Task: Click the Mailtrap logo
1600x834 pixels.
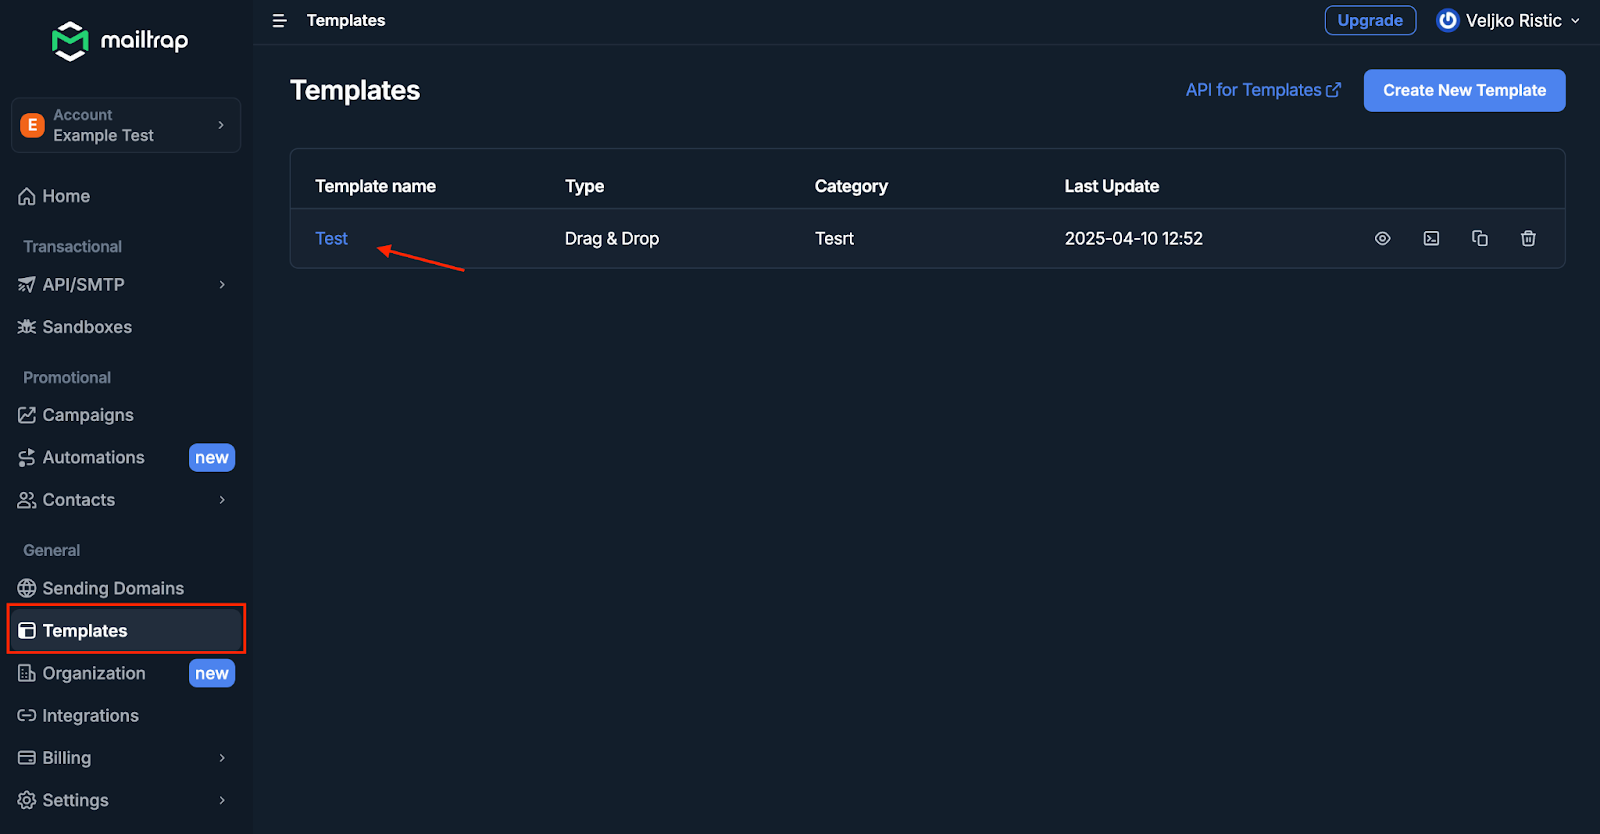Action: (x=120, y=41)
